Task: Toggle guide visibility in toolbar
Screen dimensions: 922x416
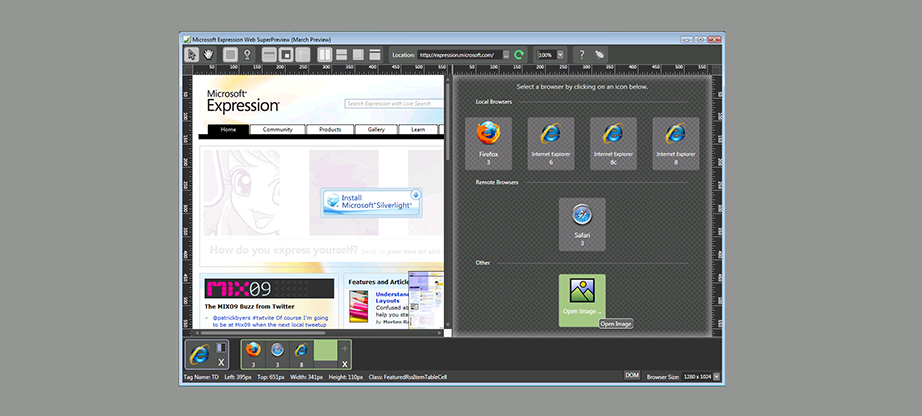Action: 302,55
